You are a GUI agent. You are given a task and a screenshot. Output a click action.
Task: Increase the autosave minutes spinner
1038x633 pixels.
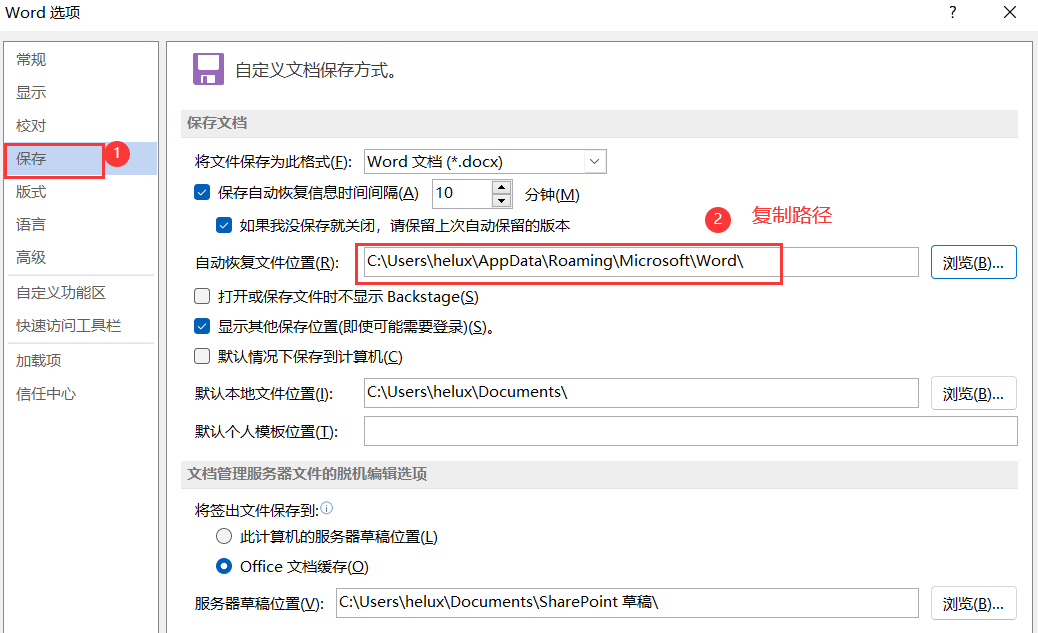coord(502,187)
